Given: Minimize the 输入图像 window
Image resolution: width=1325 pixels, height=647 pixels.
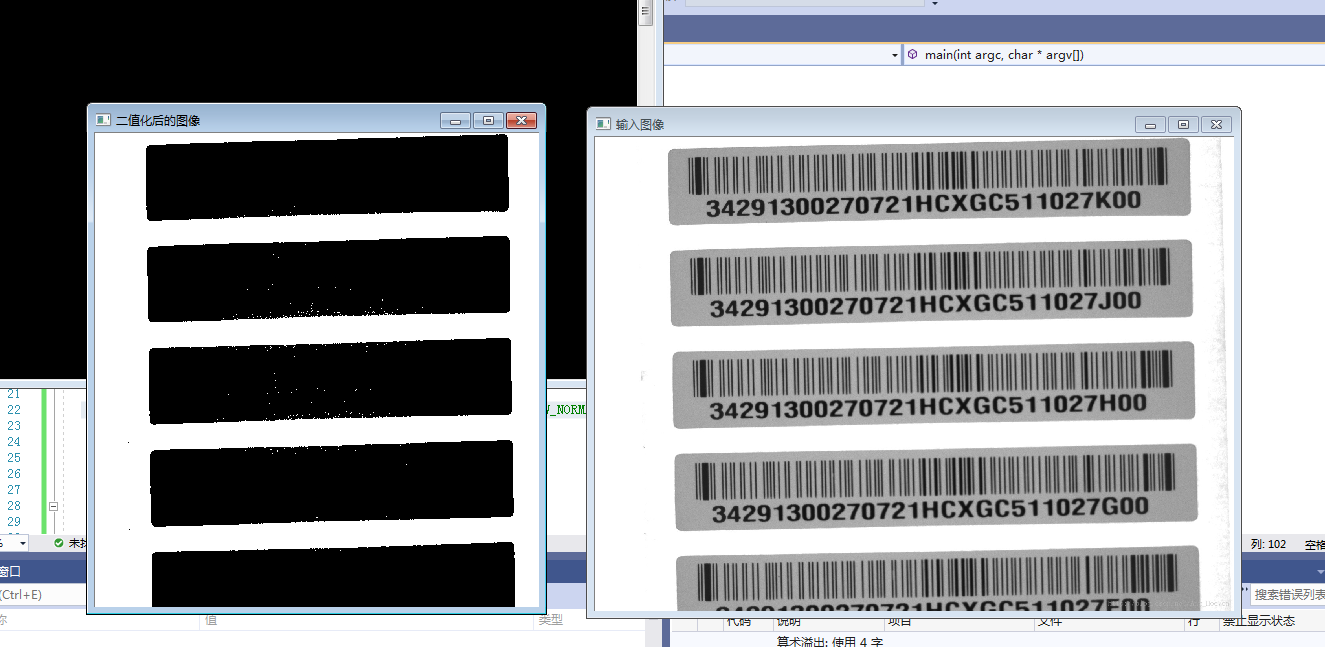Looking at the screenshot, I should click(x=1150, y=125).
